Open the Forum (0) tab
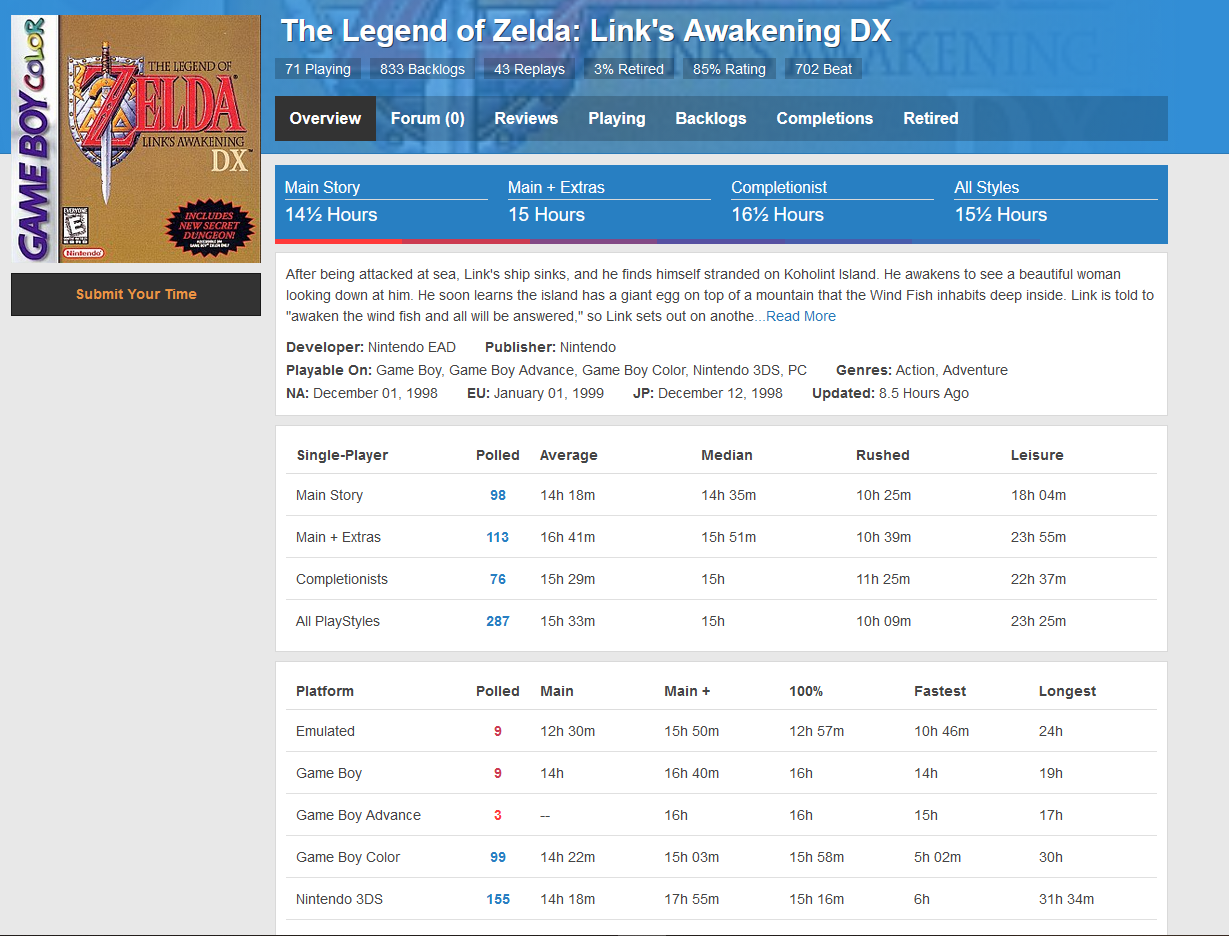The image size is (1229, 936). tap(427, 118)
